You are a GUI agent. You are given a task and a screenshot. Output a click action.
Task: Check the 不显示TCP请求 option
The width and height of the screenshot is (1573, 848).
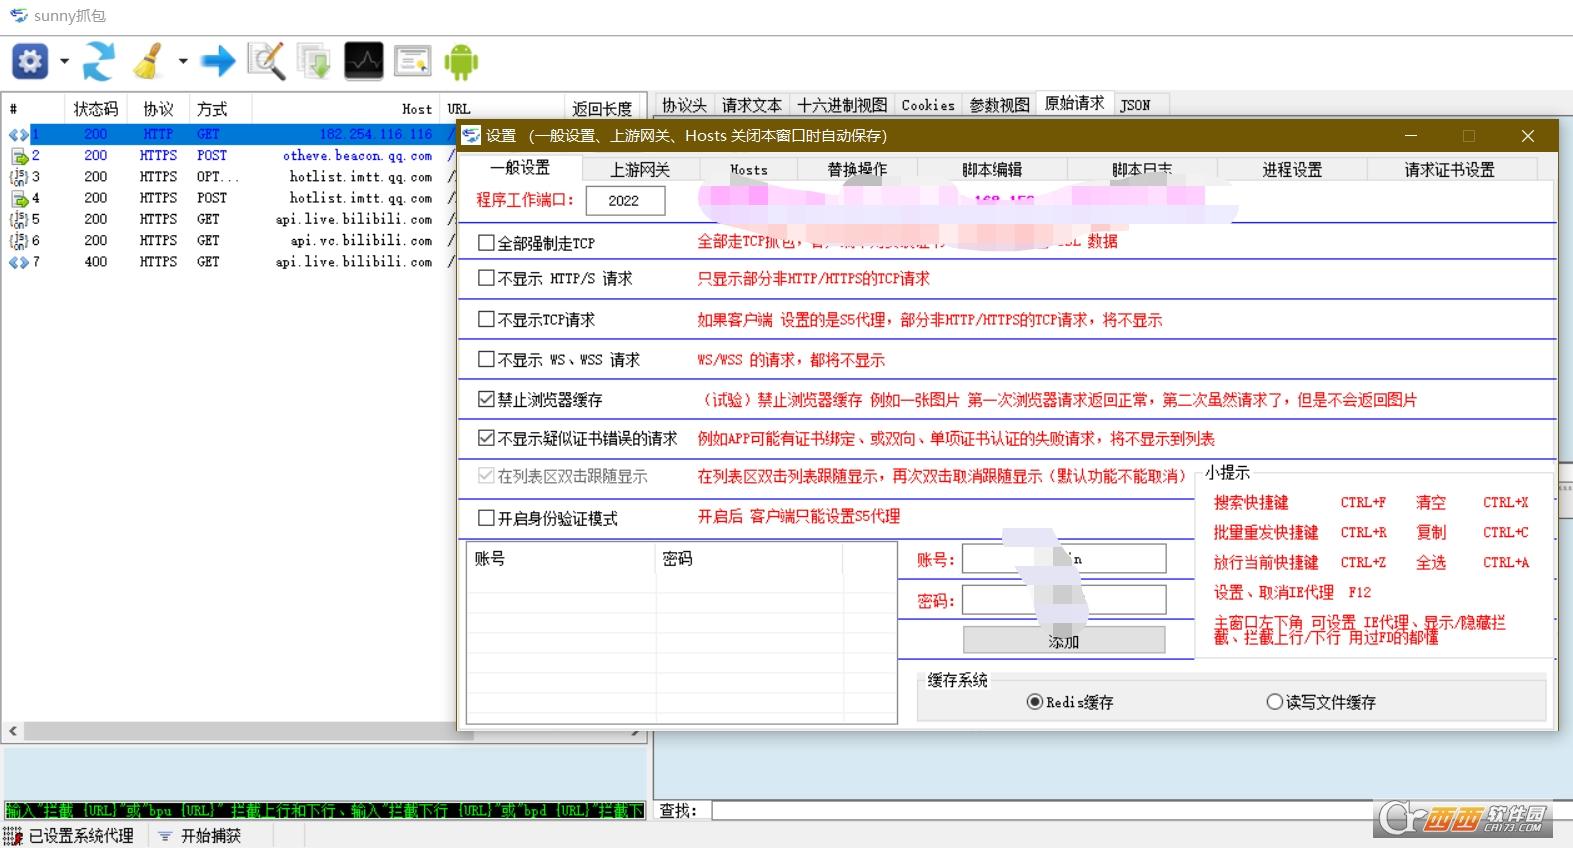[x=486, y=319]
